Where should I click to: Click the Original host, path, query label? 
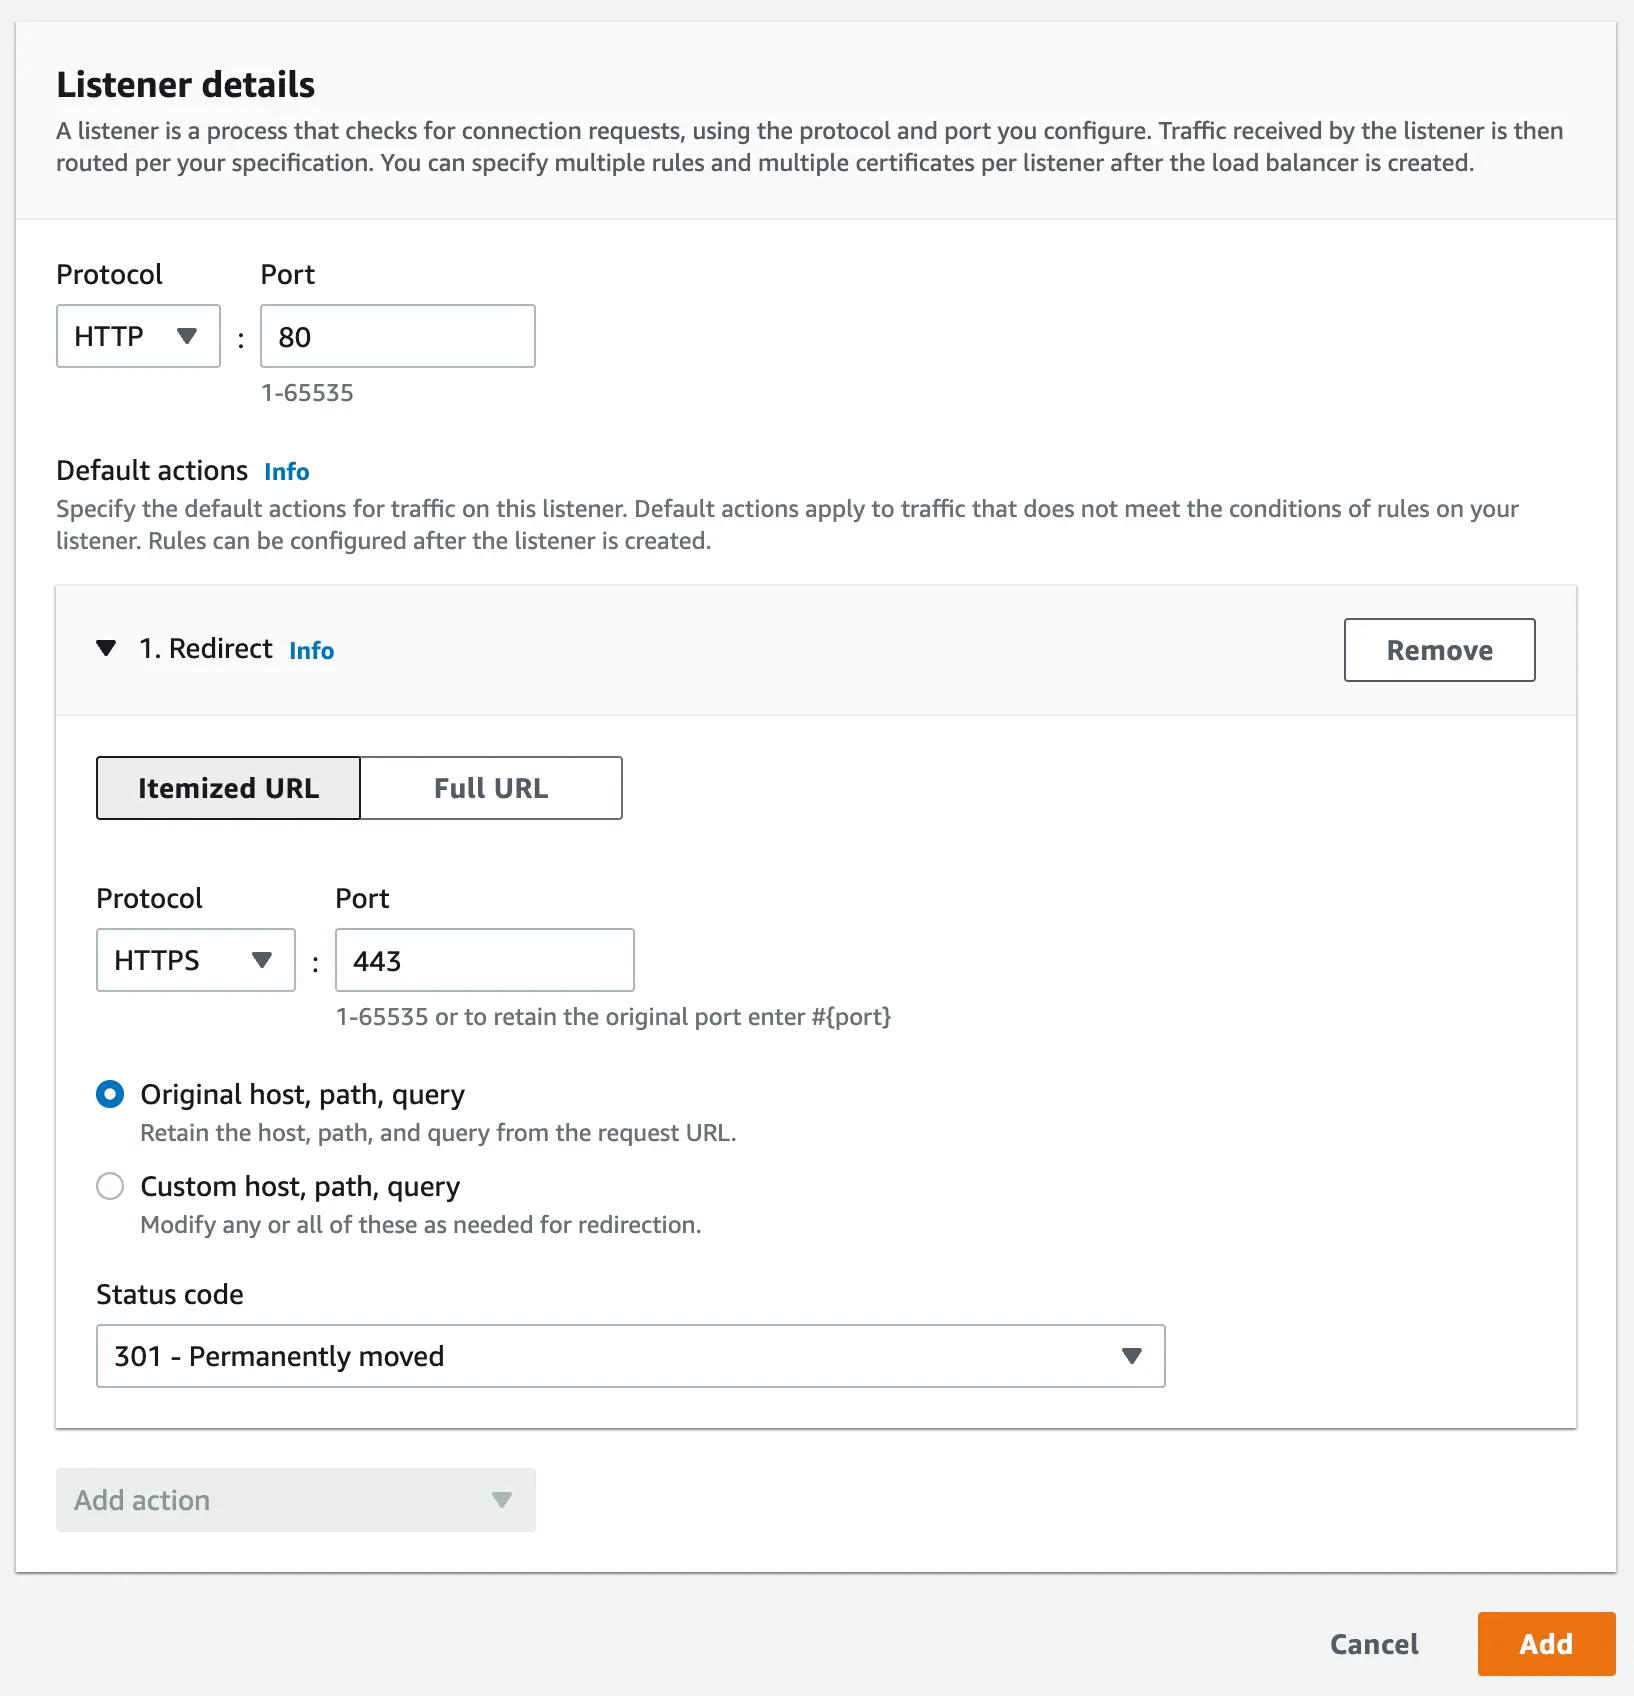click(302, 1094)
